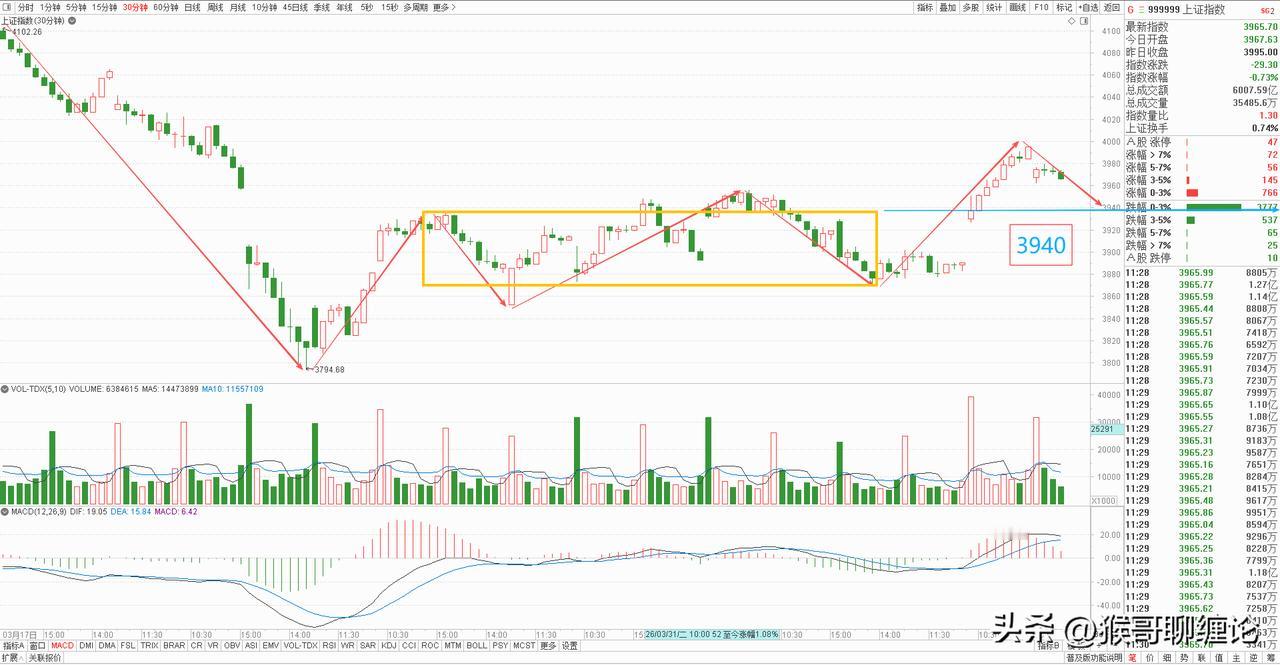Screen dimensions: 1280x665
Task: Switch to 年线 chart
Action: coord(344,7)
